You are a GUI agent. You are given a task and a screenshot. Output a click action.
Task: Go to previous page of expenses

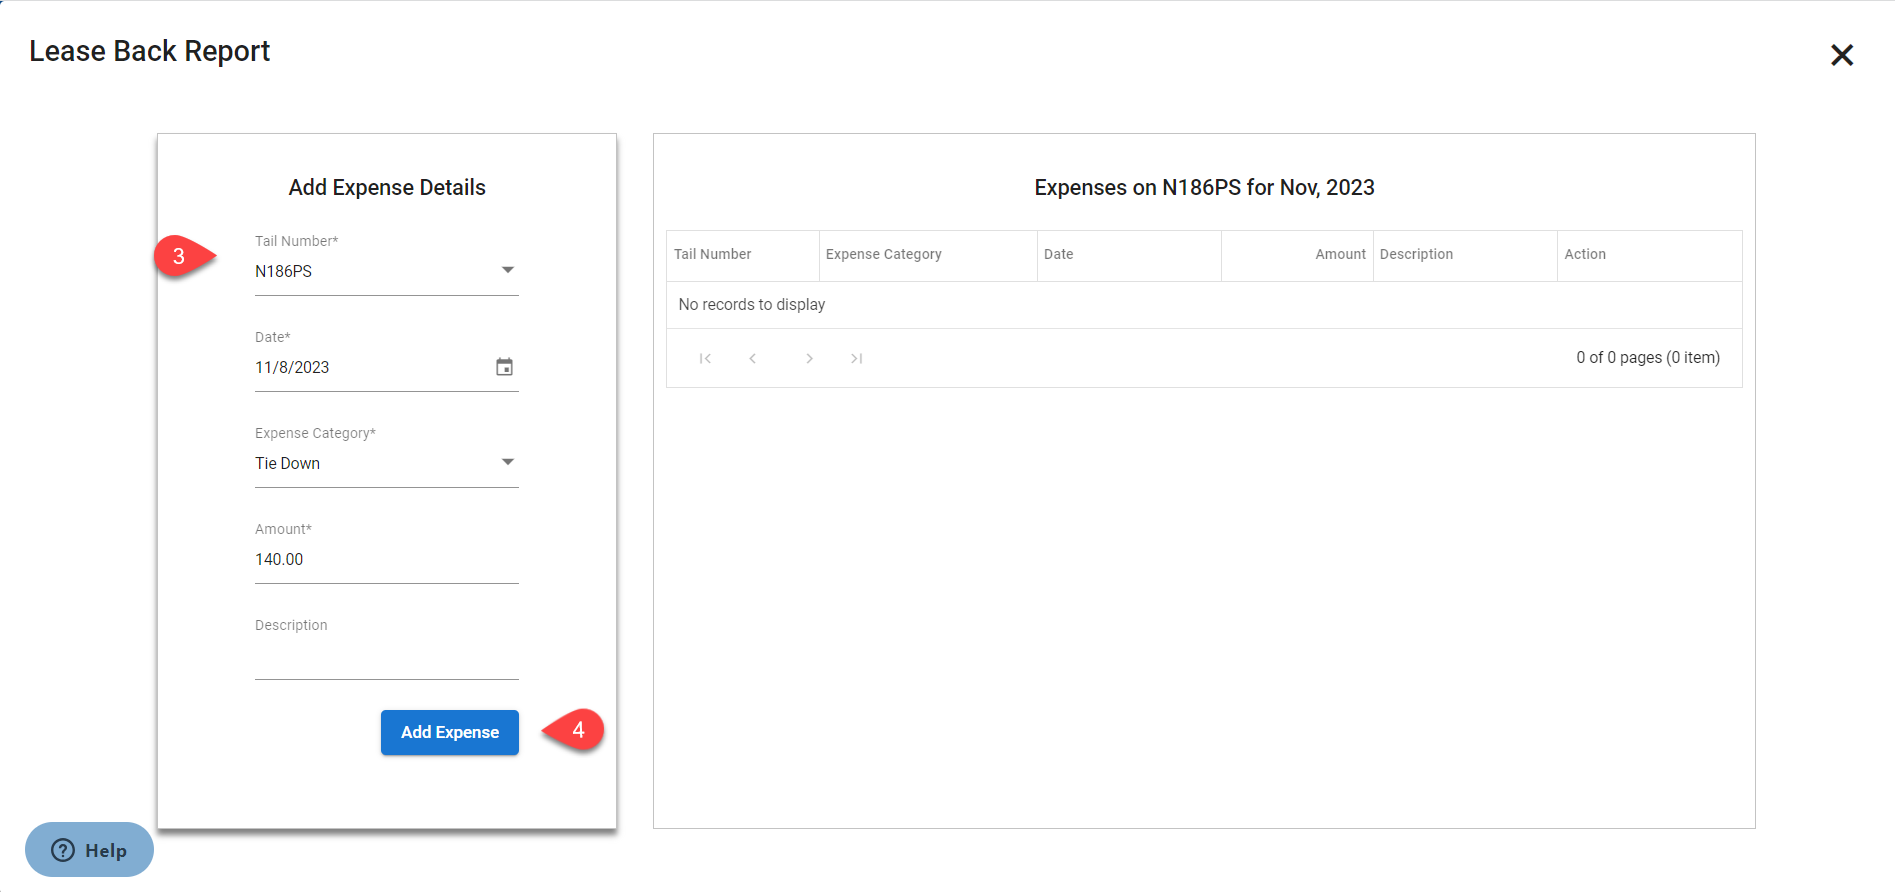pos(753,358)
